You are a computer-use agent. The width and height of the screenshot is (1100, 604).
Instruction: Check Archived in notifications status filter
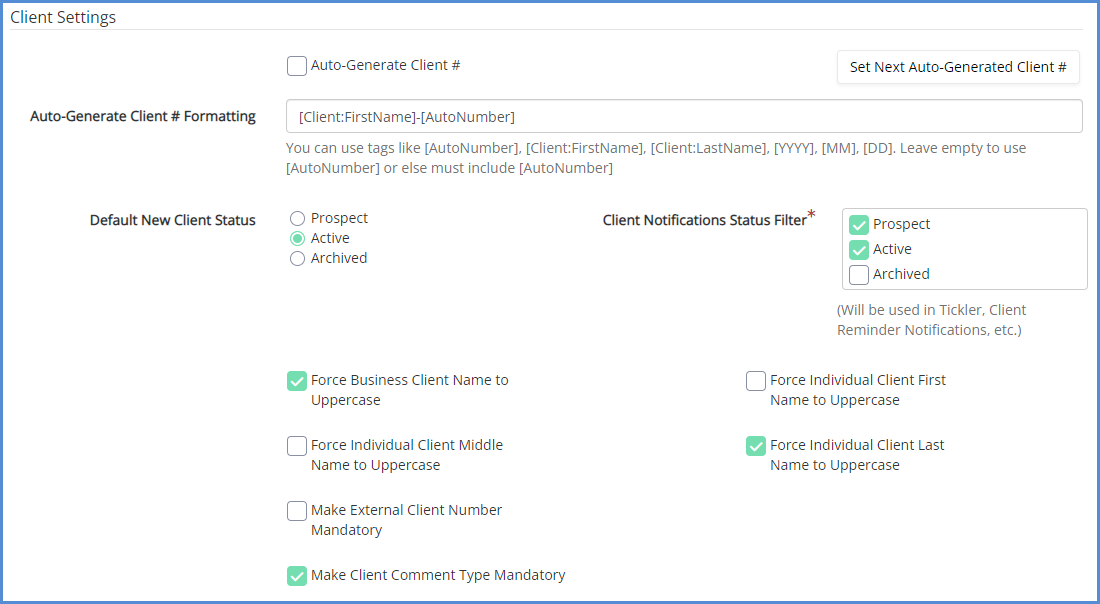point(859,275)
